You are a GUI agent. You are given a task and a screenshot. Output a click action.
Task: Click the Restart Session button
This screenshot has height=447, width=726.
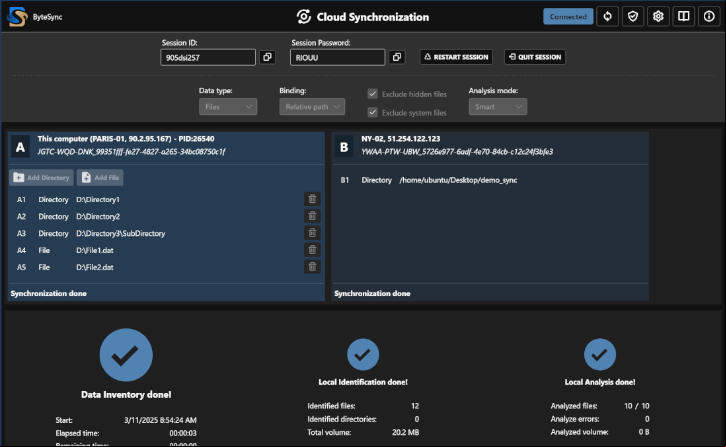(456, 57)
